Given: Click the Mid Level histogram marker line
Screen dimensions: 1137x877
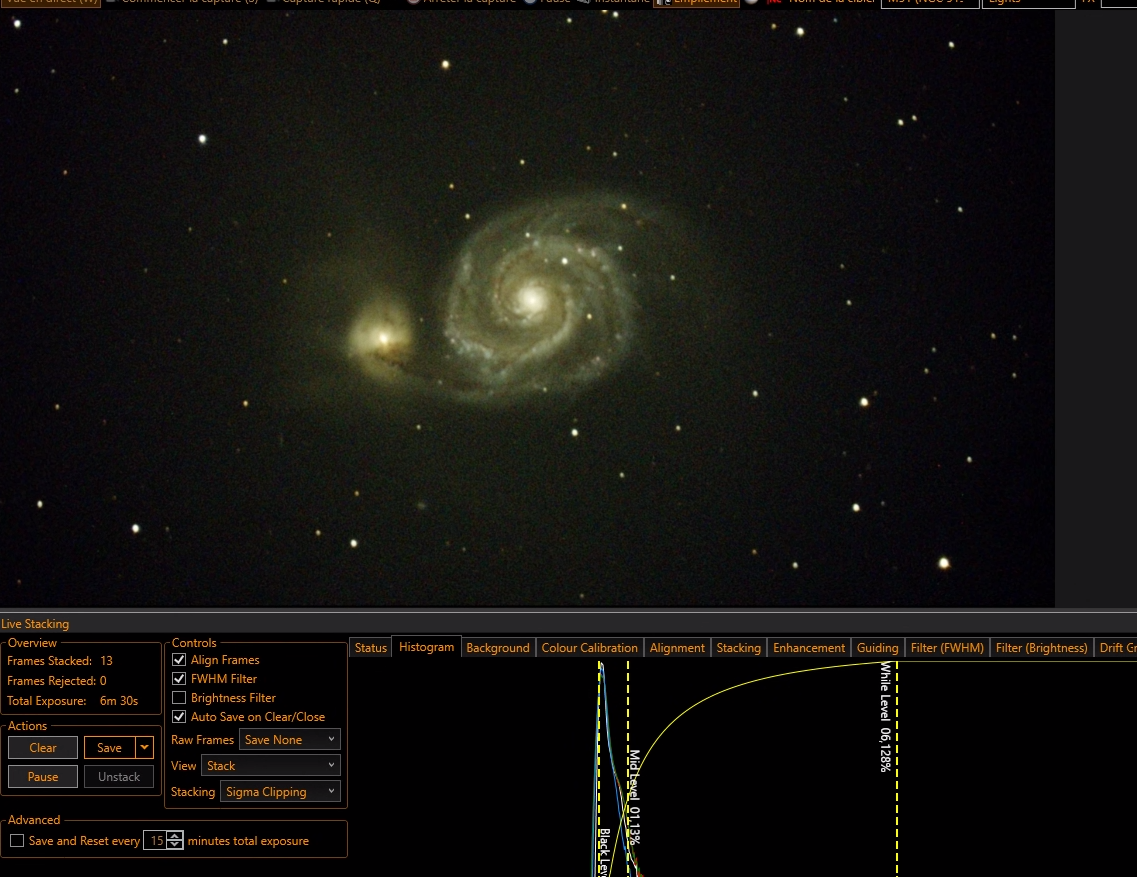Looking at the screenshot, I should click(x=628, y=769).
